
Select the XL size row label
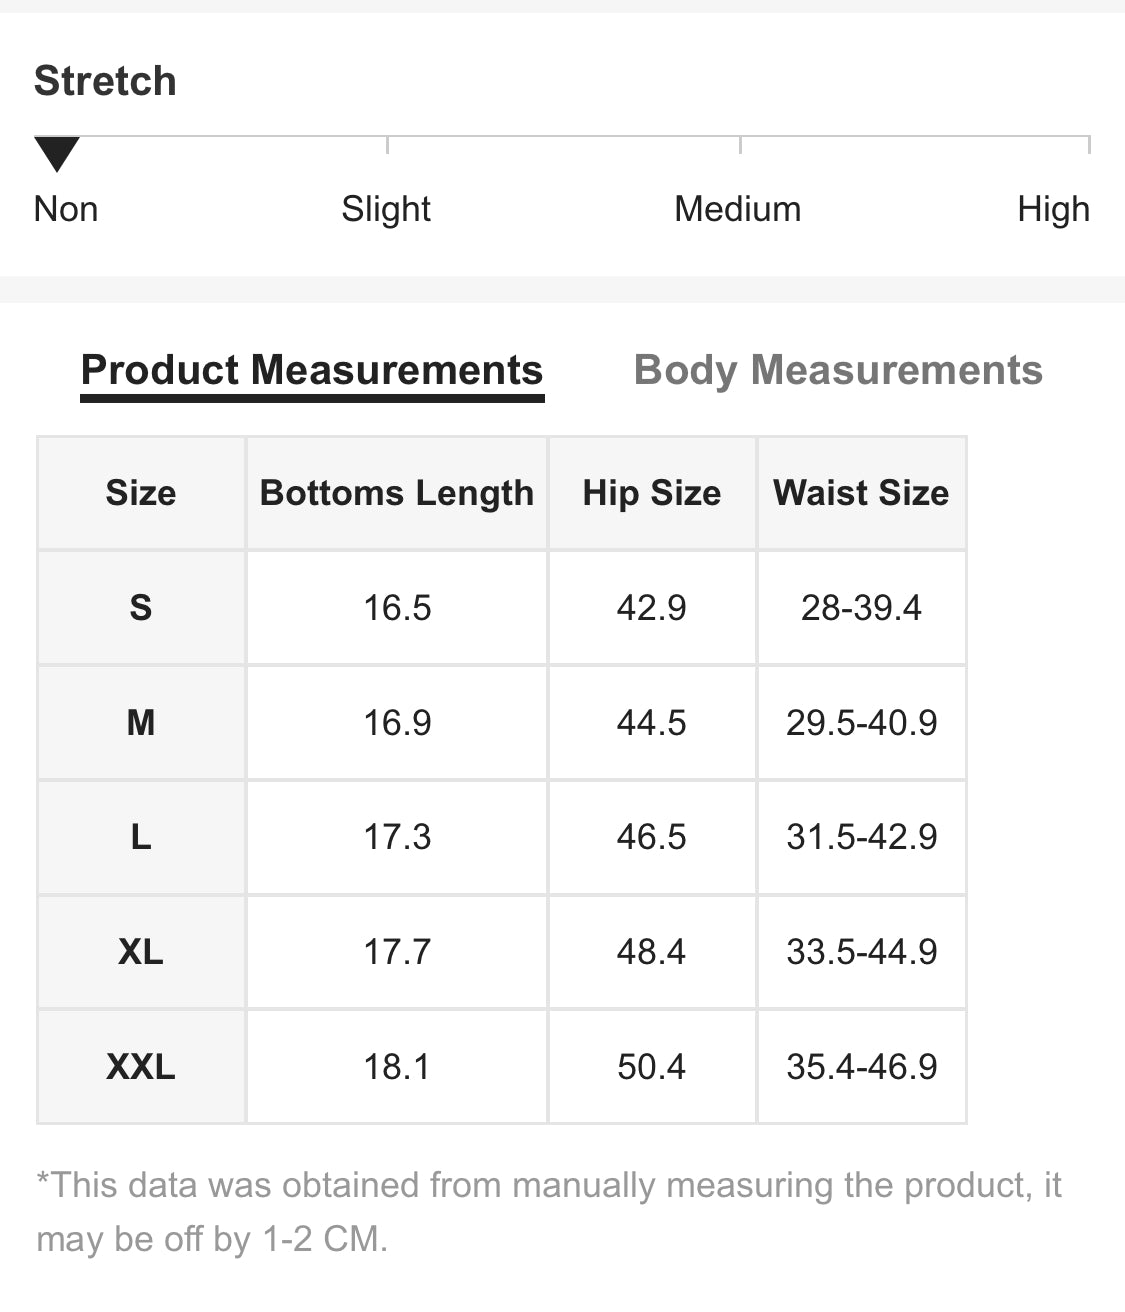point(141,952)
